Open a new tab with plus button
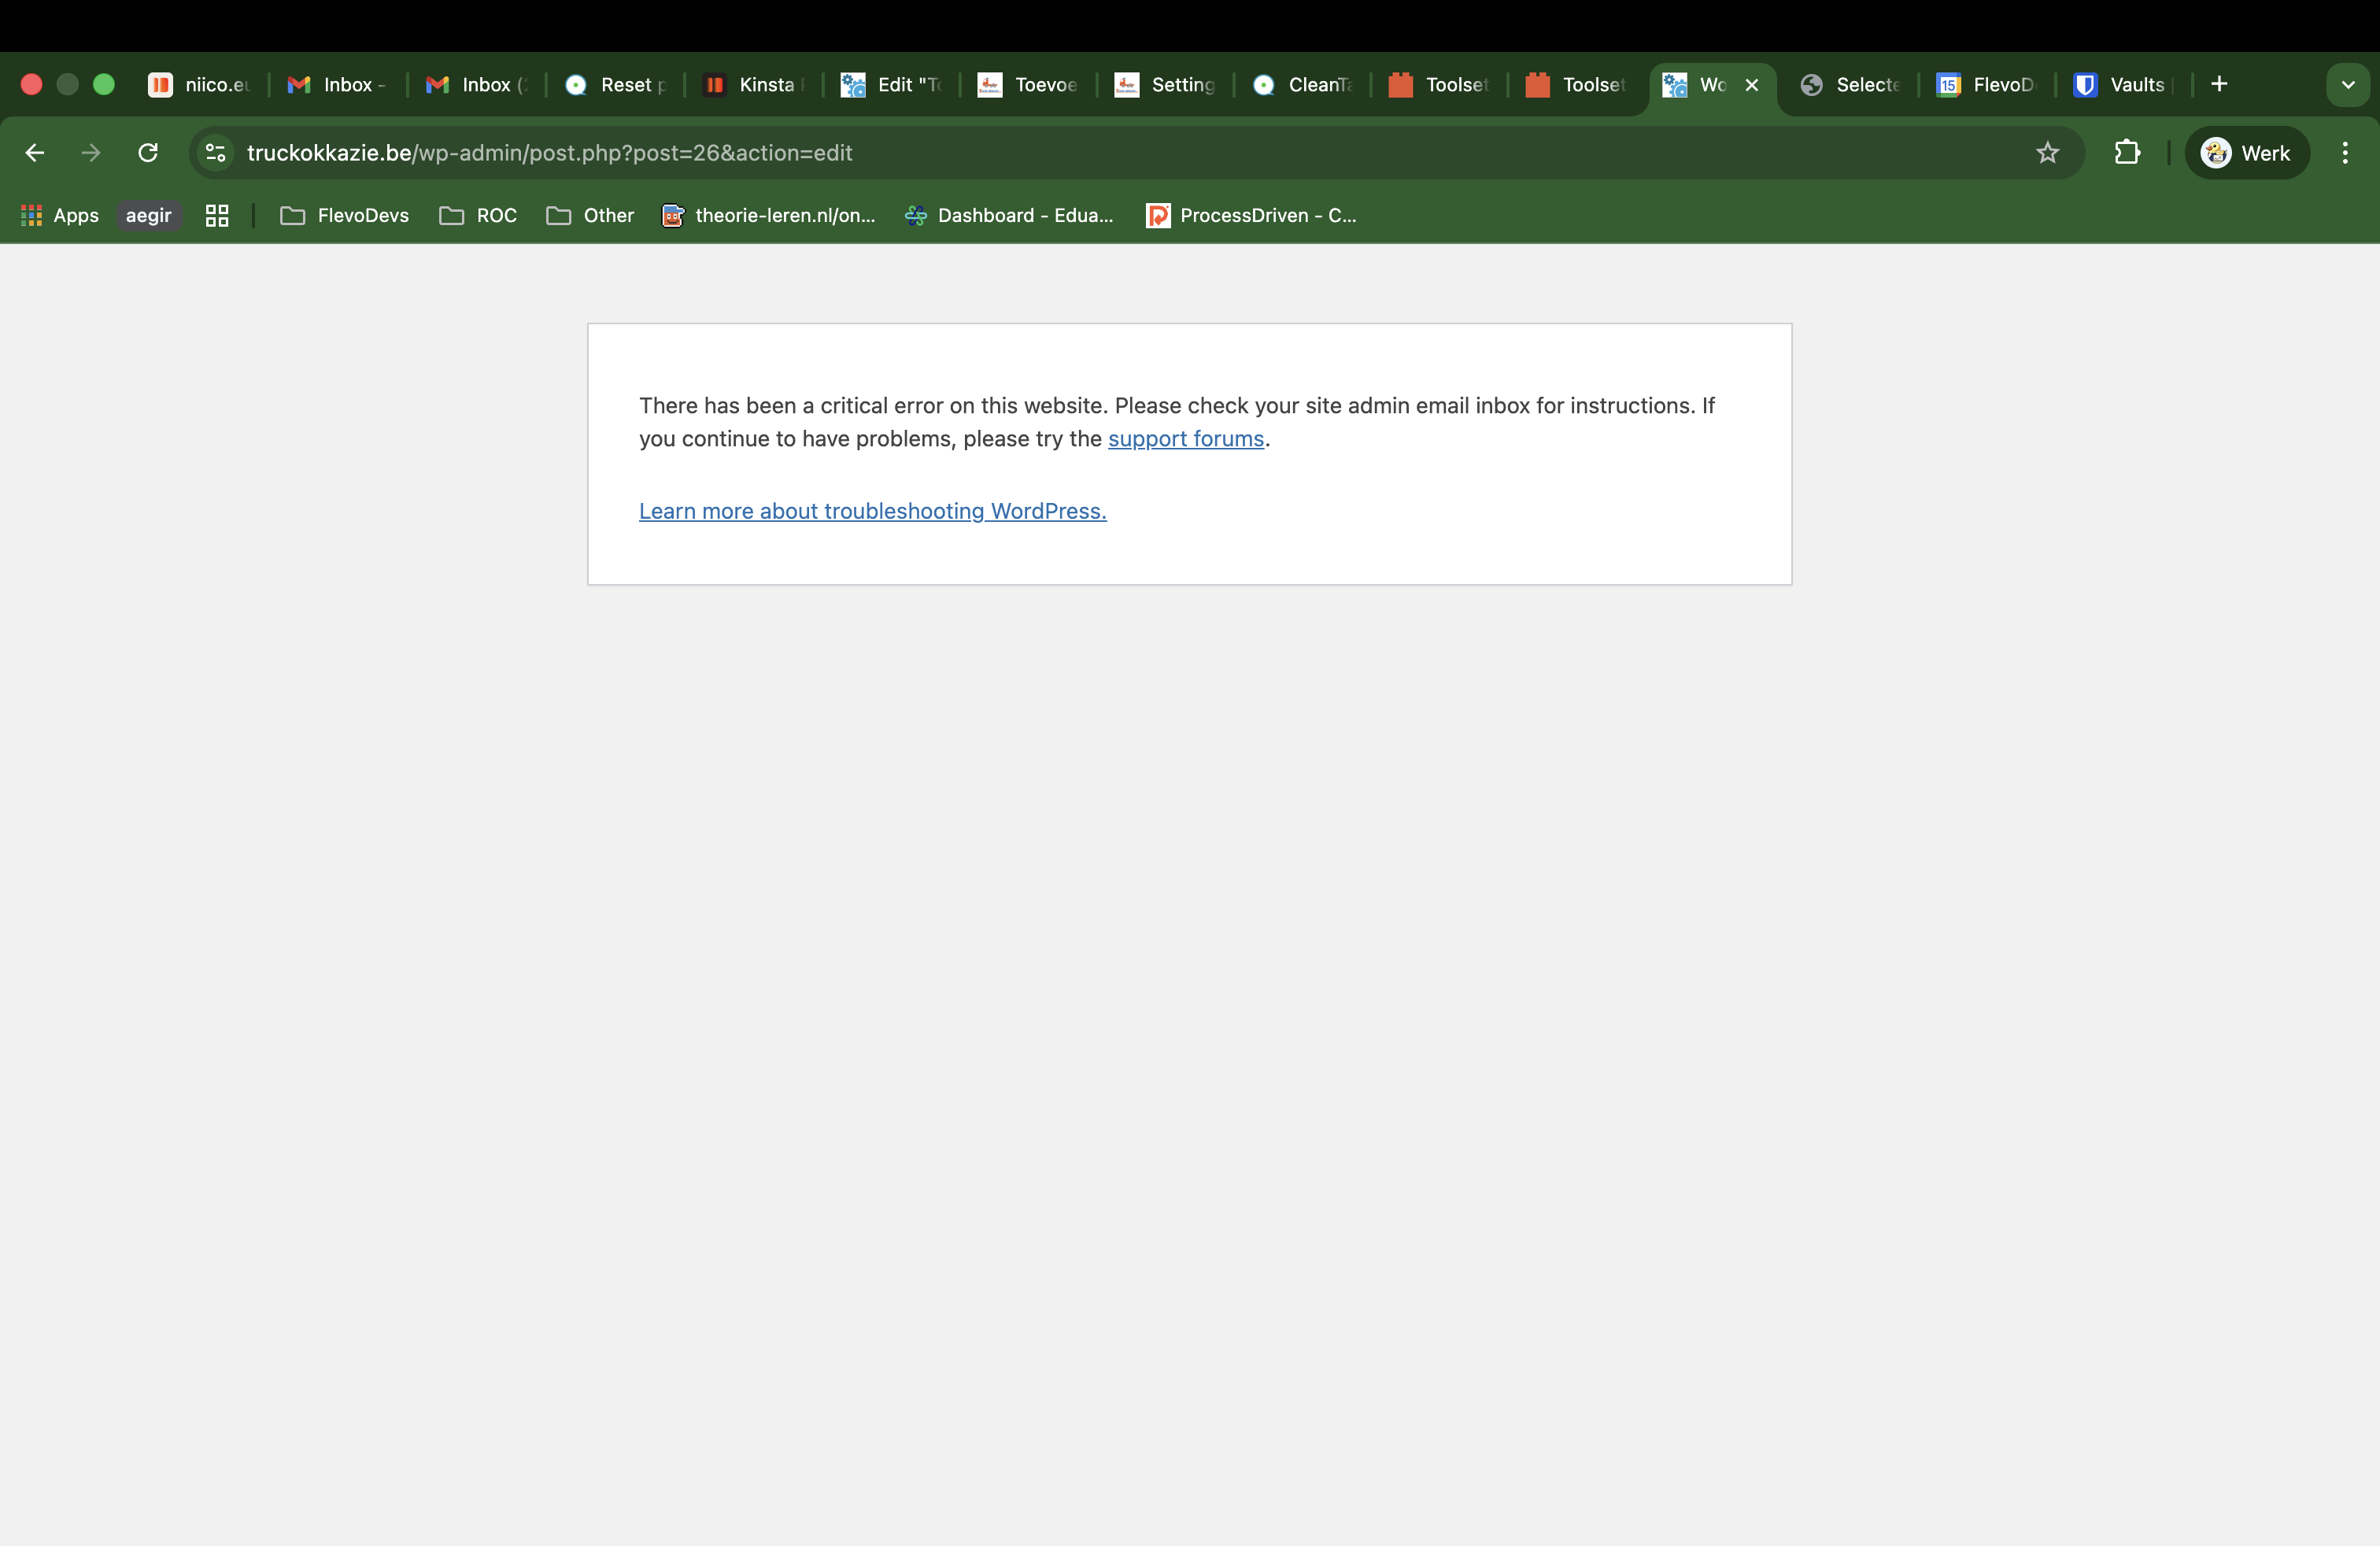This screenshot has width=2380, height=1546. point(2219,84)
